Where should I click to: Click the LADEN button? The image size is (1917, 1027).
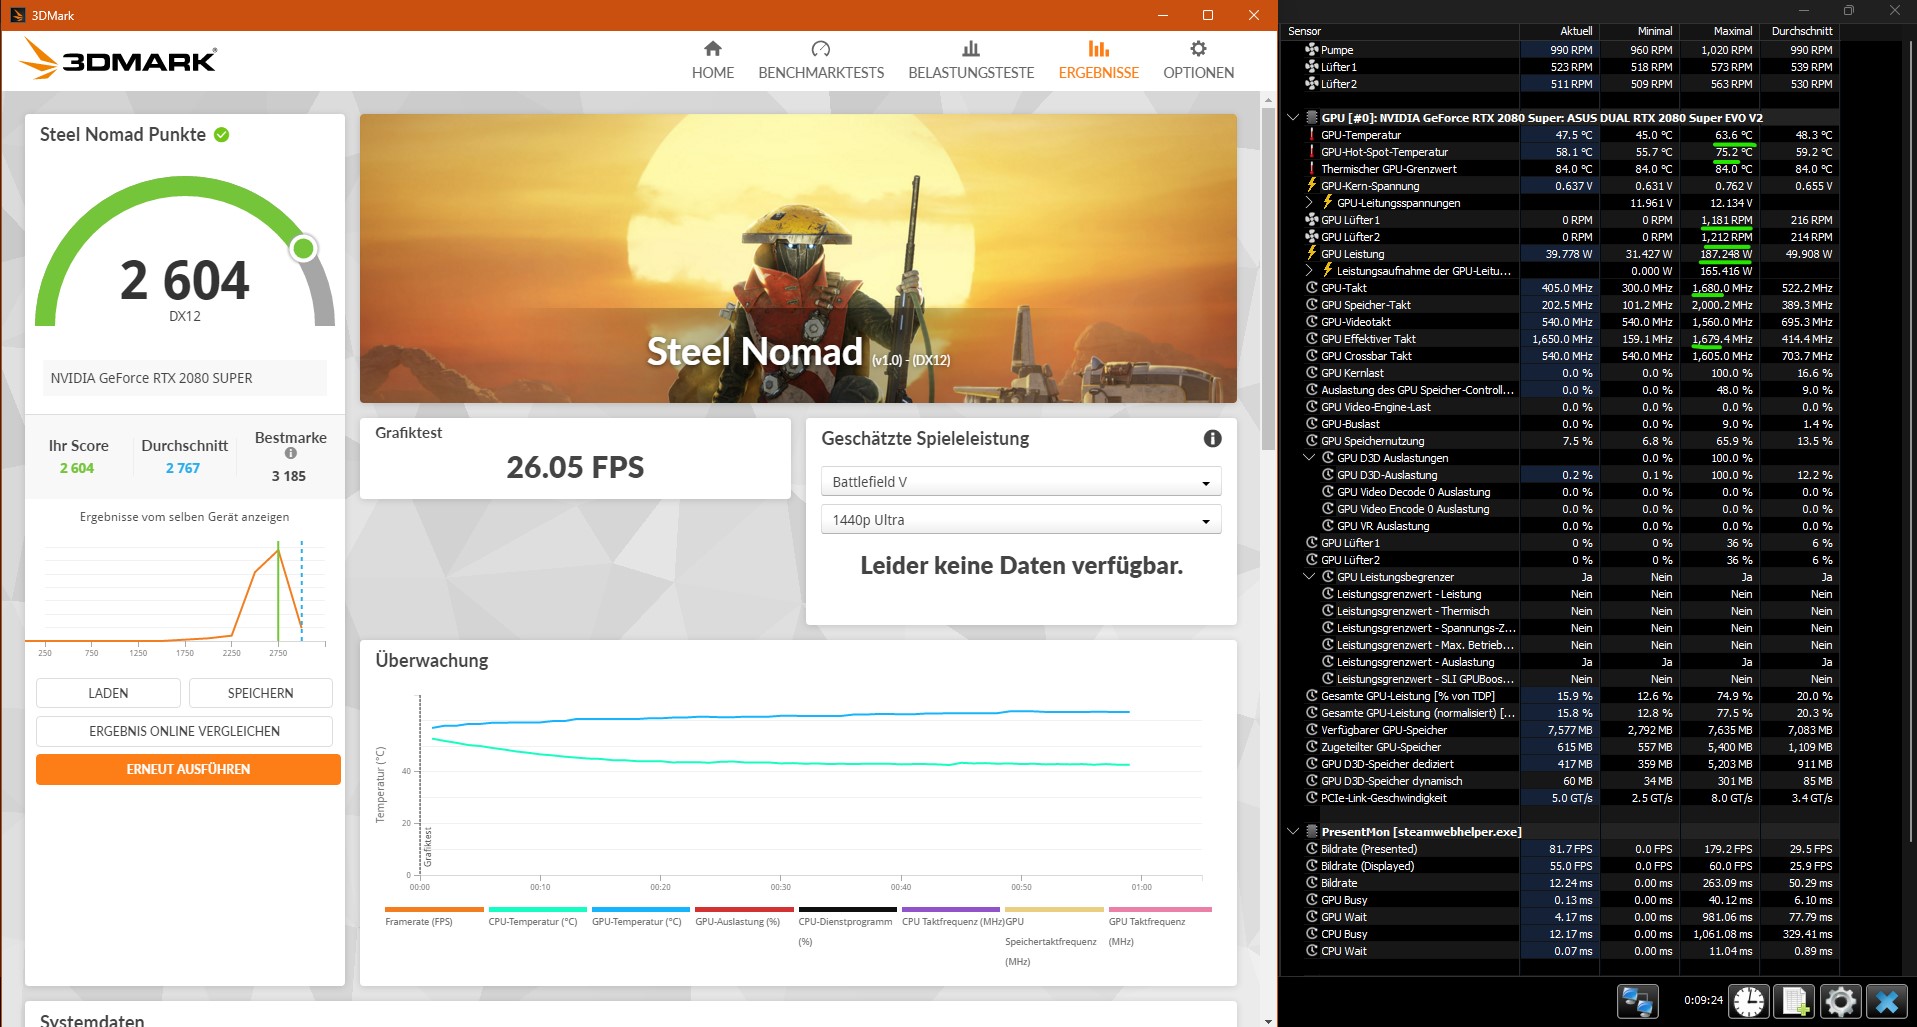pos(108,693)
